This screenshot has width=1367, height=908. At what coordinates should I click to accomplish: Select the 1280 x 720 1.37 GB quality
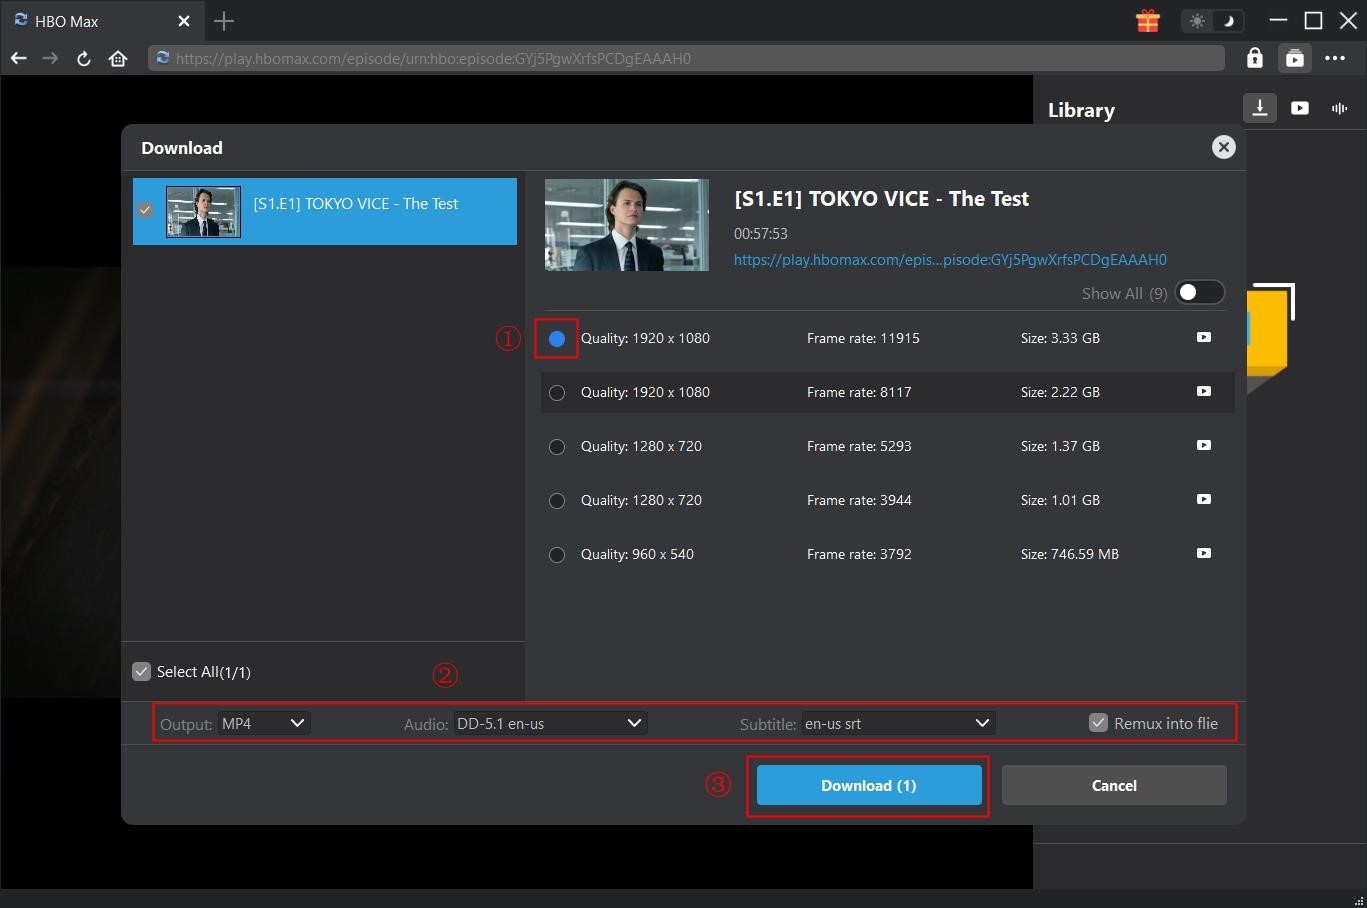click(x=557, y=447)
